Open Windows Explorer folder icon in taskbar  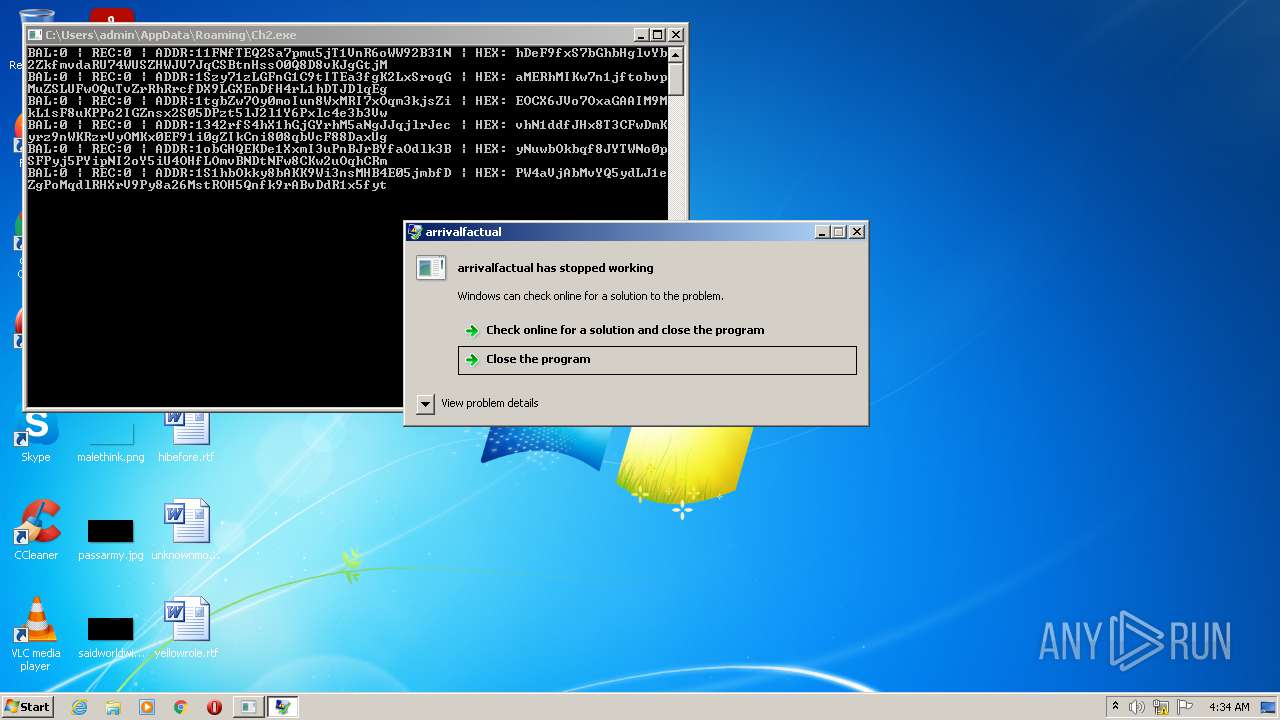pos(113,707)
